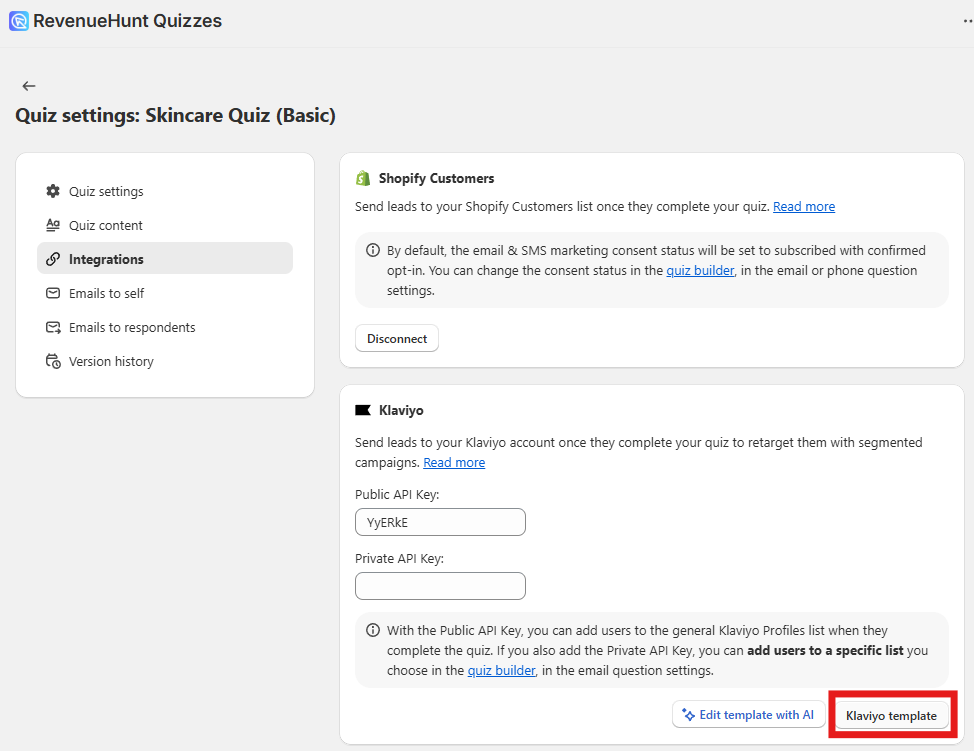
Task: Open Emails to self section
Action: tap(165, 293)
